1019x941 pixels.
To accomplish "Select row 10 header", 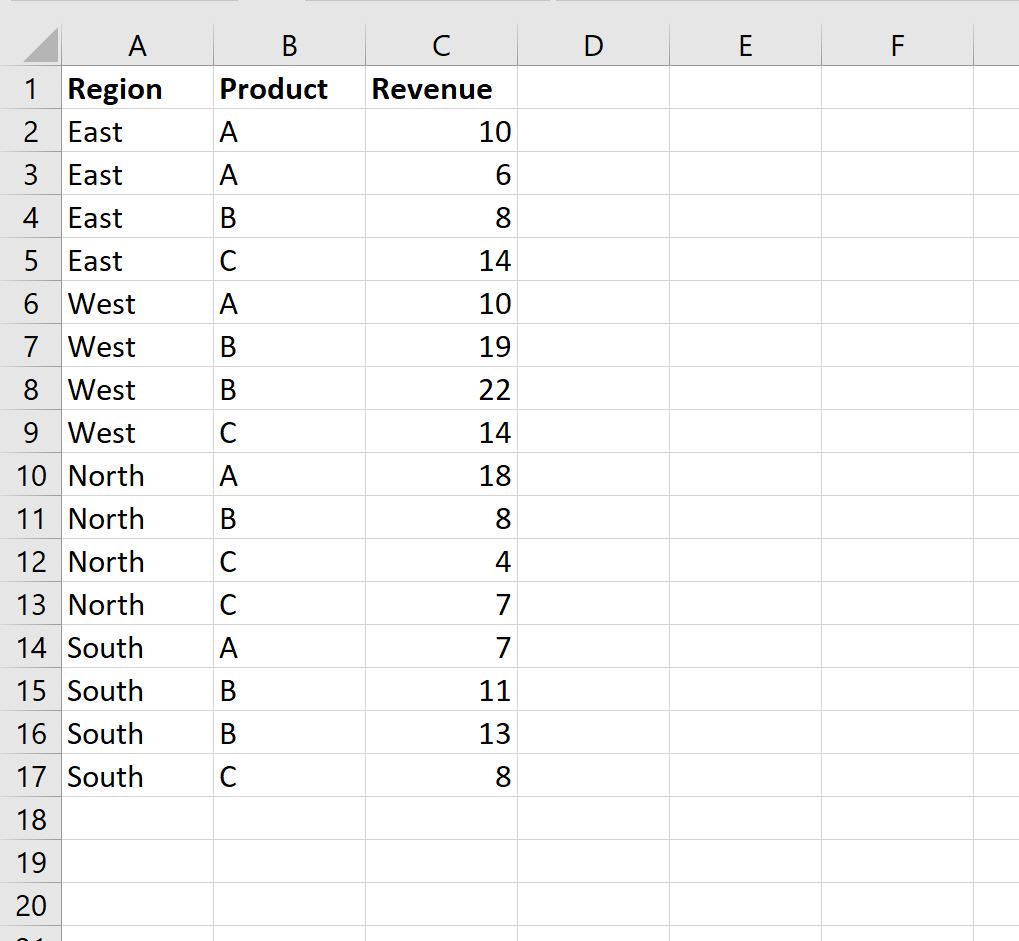I will [x=31, y=476].
